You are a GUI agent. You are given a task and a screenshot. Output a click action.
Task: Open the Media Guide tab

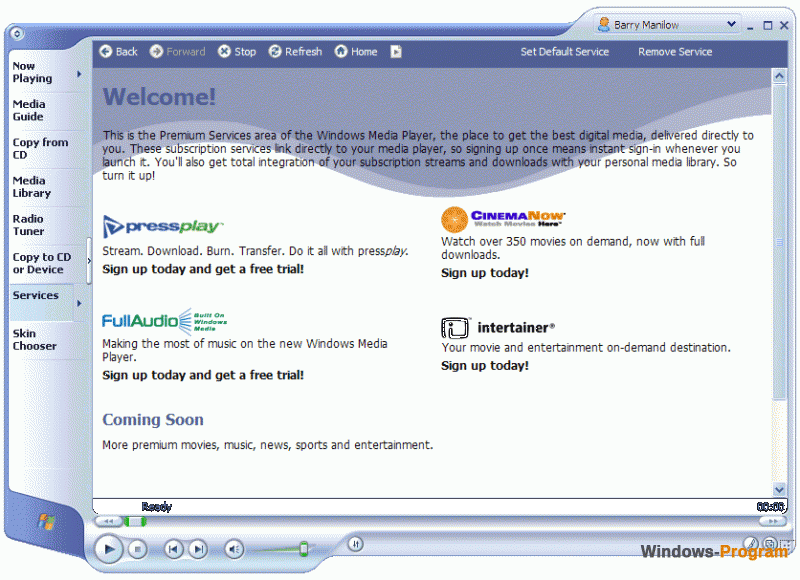[x=29, y=110]
